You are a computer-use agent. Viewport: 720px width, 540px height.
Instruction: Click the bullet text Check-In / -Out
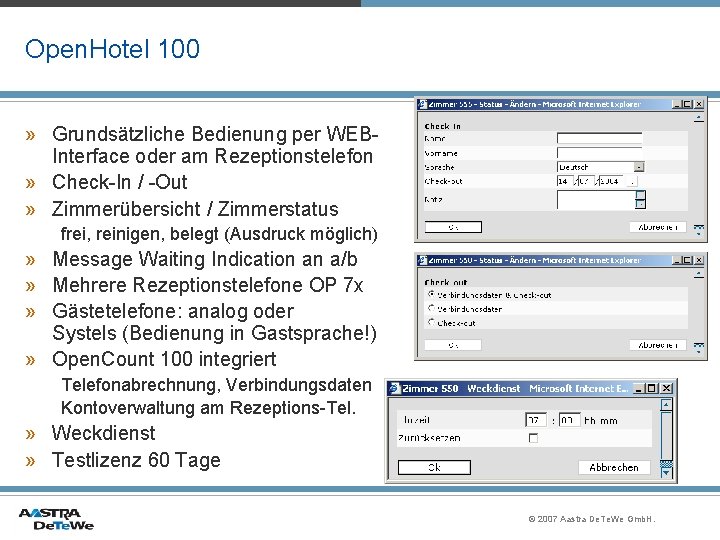[x=119, y=182]
